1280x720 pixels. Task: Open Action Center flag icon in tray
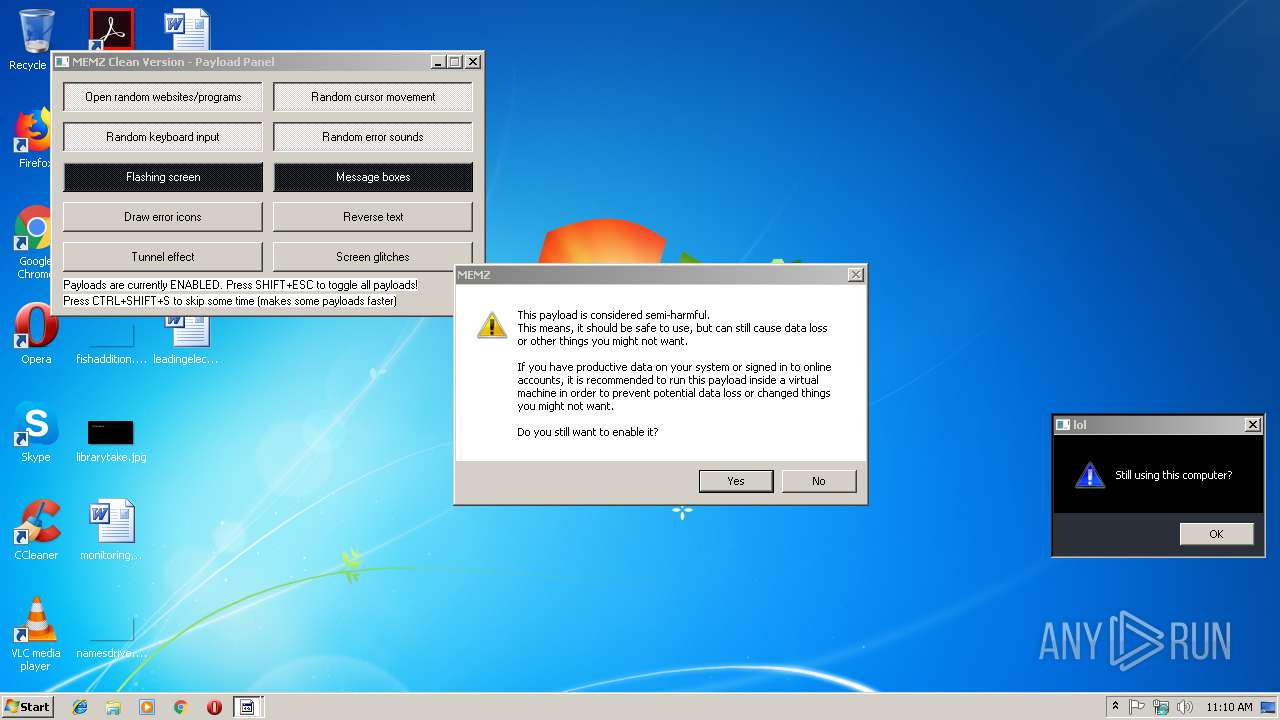1137,707
